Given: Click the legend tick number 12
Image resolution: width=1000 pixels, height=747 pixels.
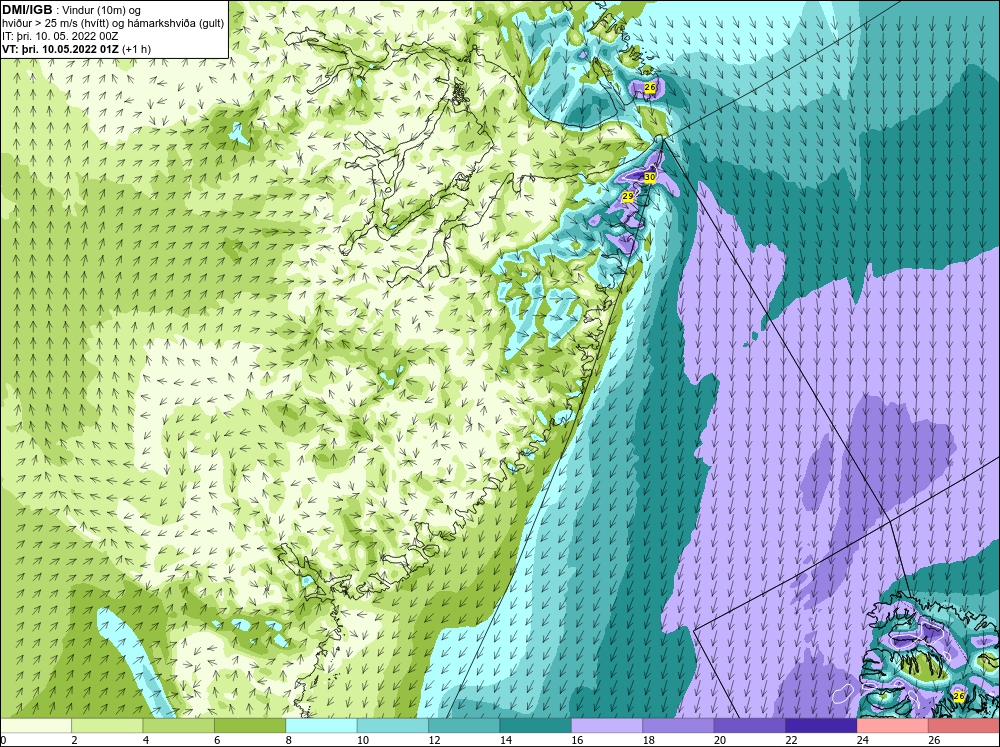Looking at the screenshot, I should [x=434, y=740].
